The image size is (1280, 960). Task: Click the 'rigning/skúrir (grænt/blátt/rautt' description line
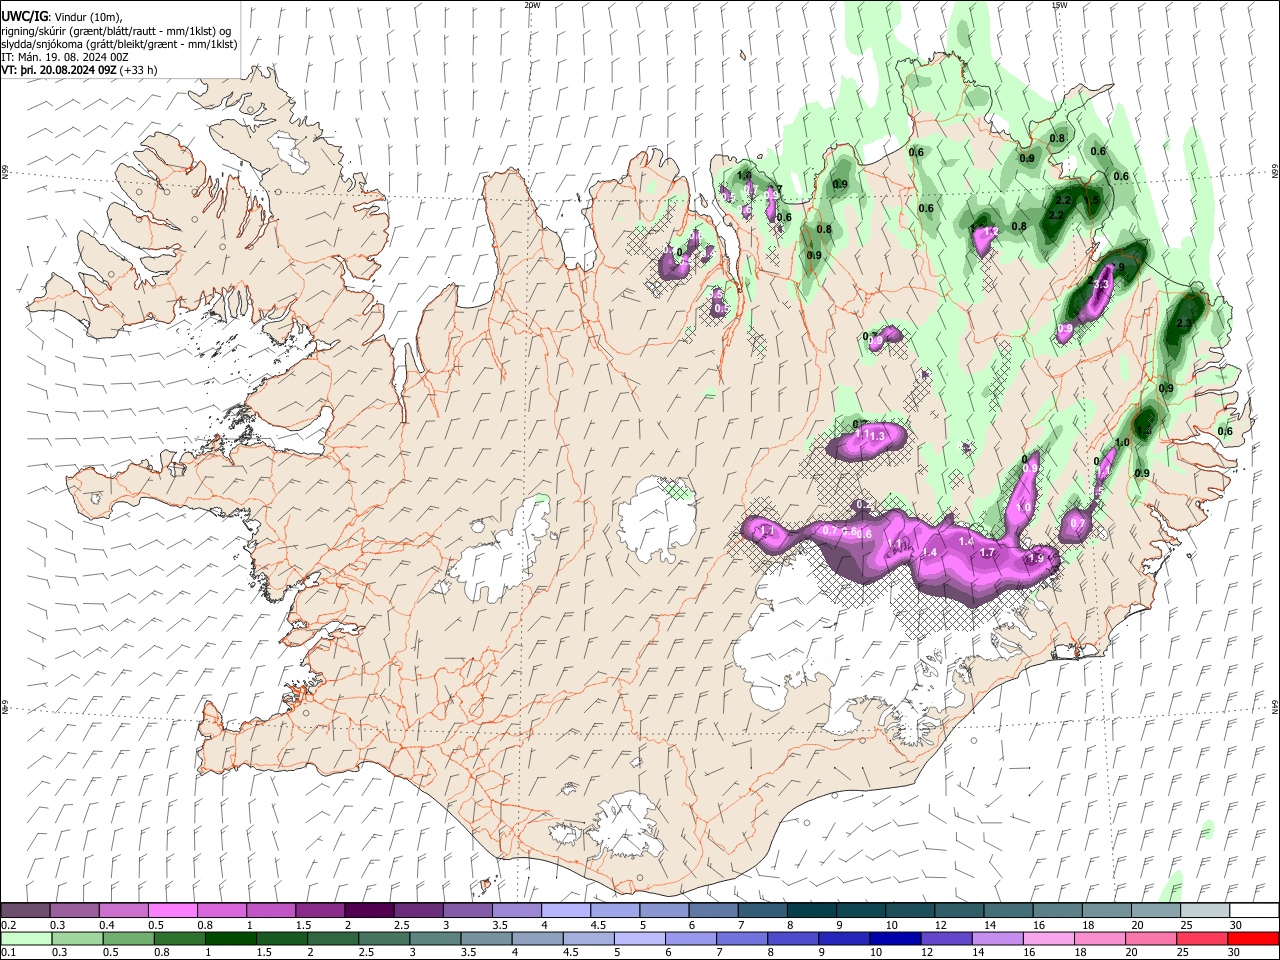116,31
